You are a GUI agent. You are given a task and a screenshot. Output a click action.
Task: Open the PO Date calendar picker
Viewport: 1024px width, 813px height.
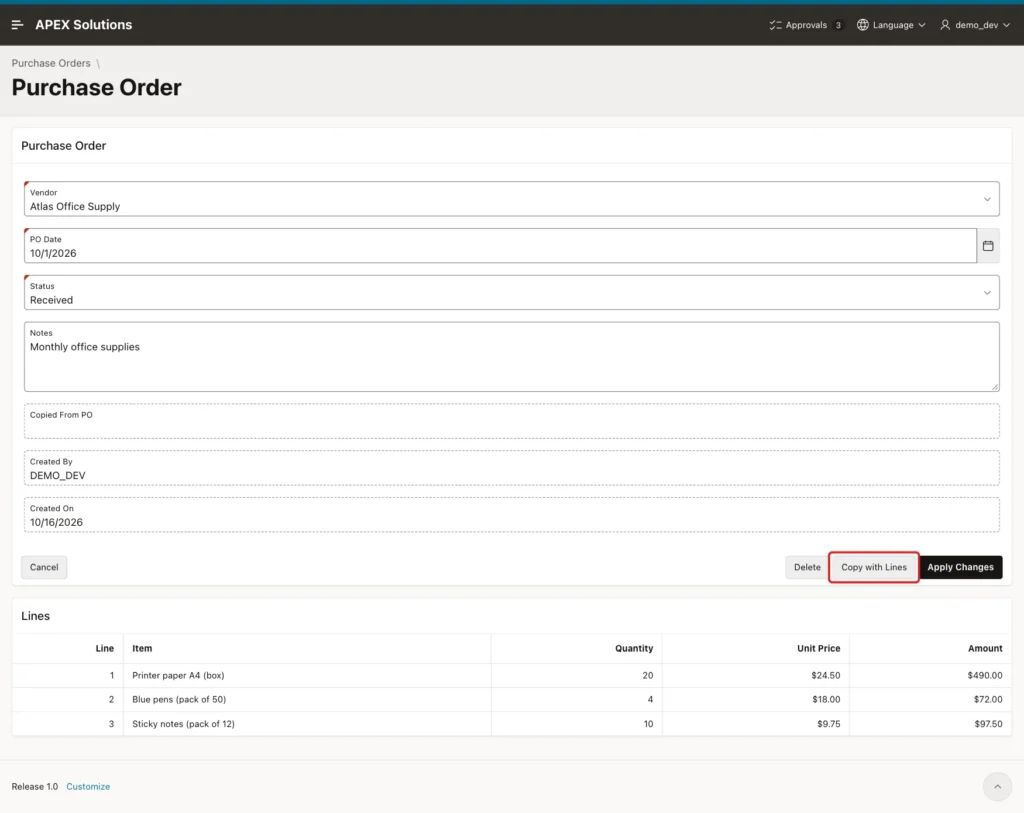point(988,246)
